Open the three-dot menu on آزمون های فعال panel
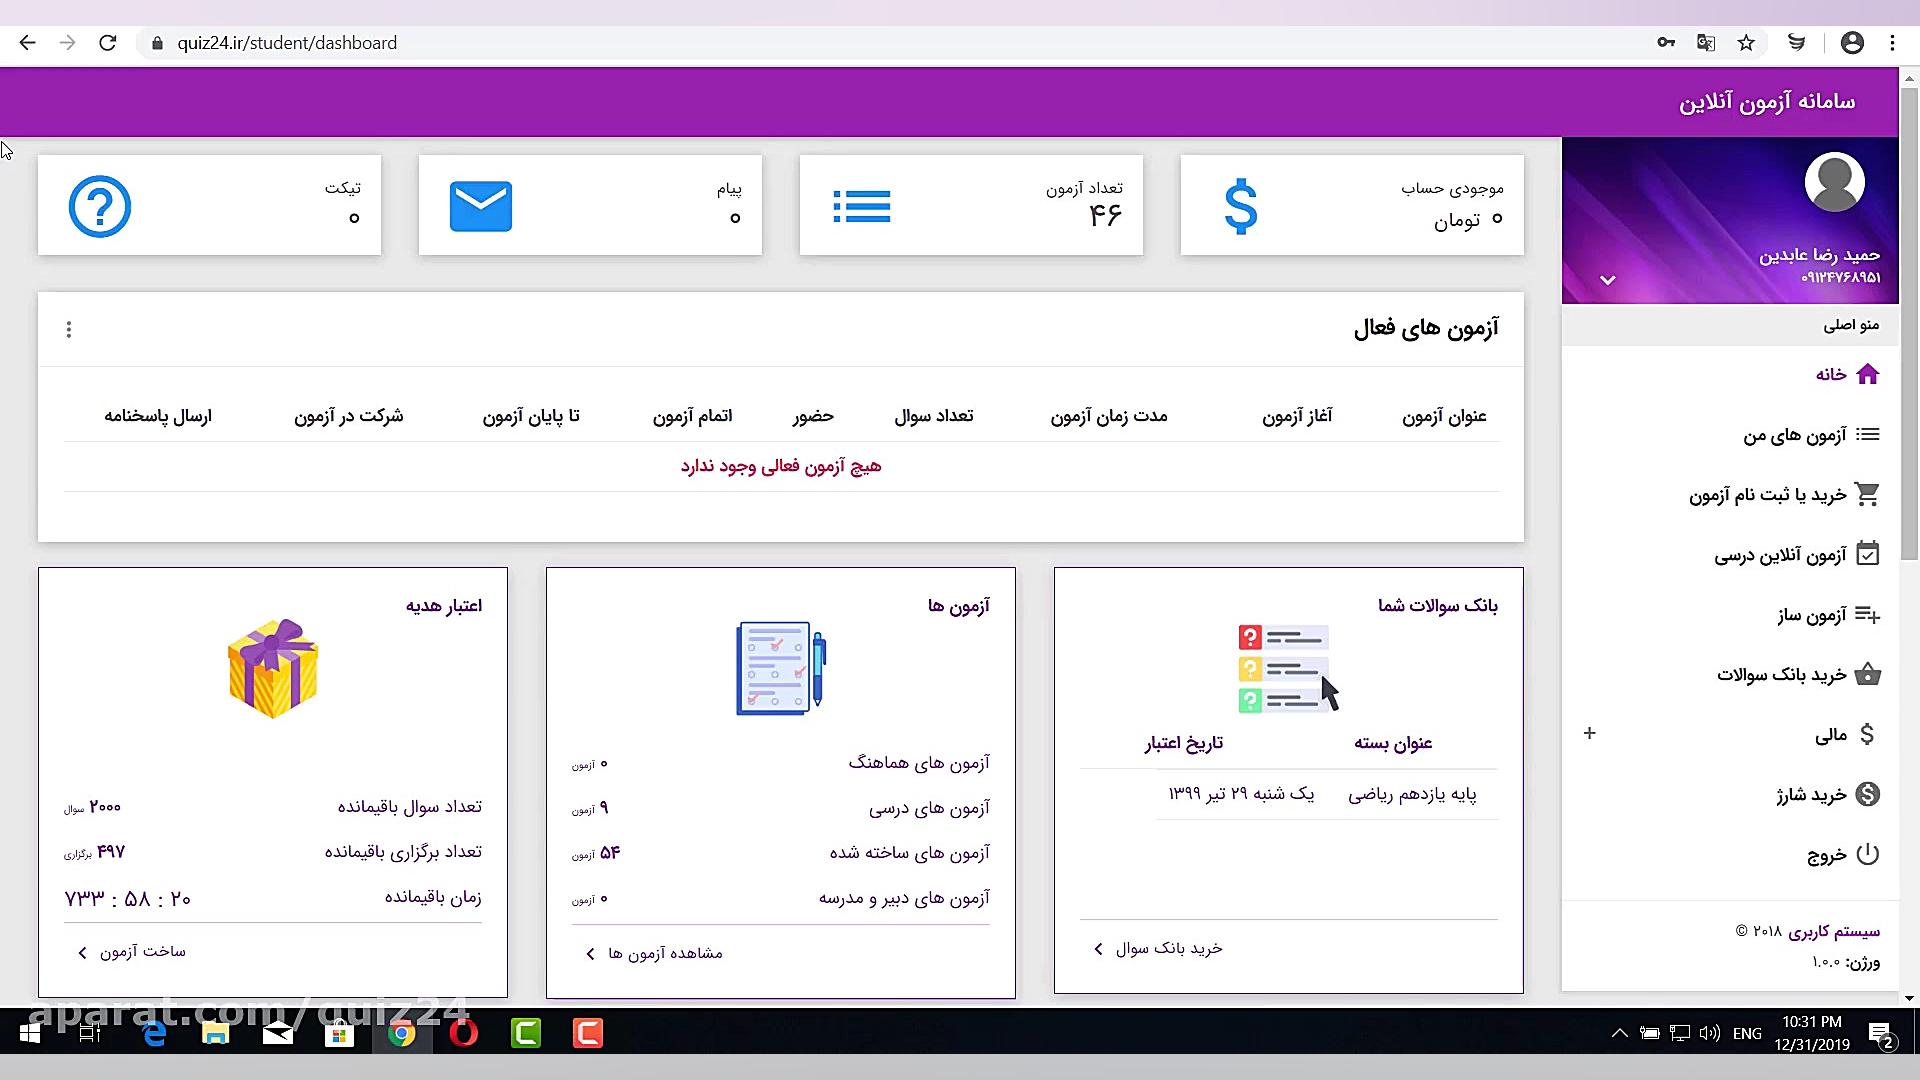1920x1080 pixels. [x=69, y=328]
